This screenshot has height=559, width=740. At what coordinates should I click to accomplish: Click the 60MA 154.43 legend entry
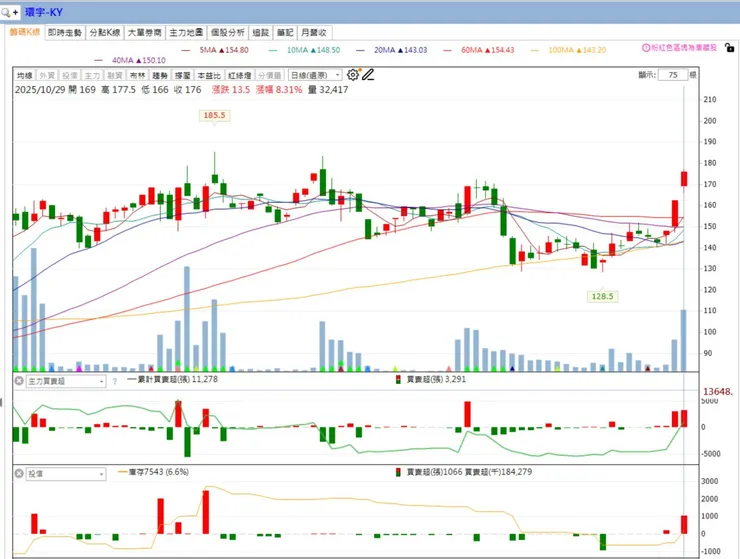pos(479,50)
